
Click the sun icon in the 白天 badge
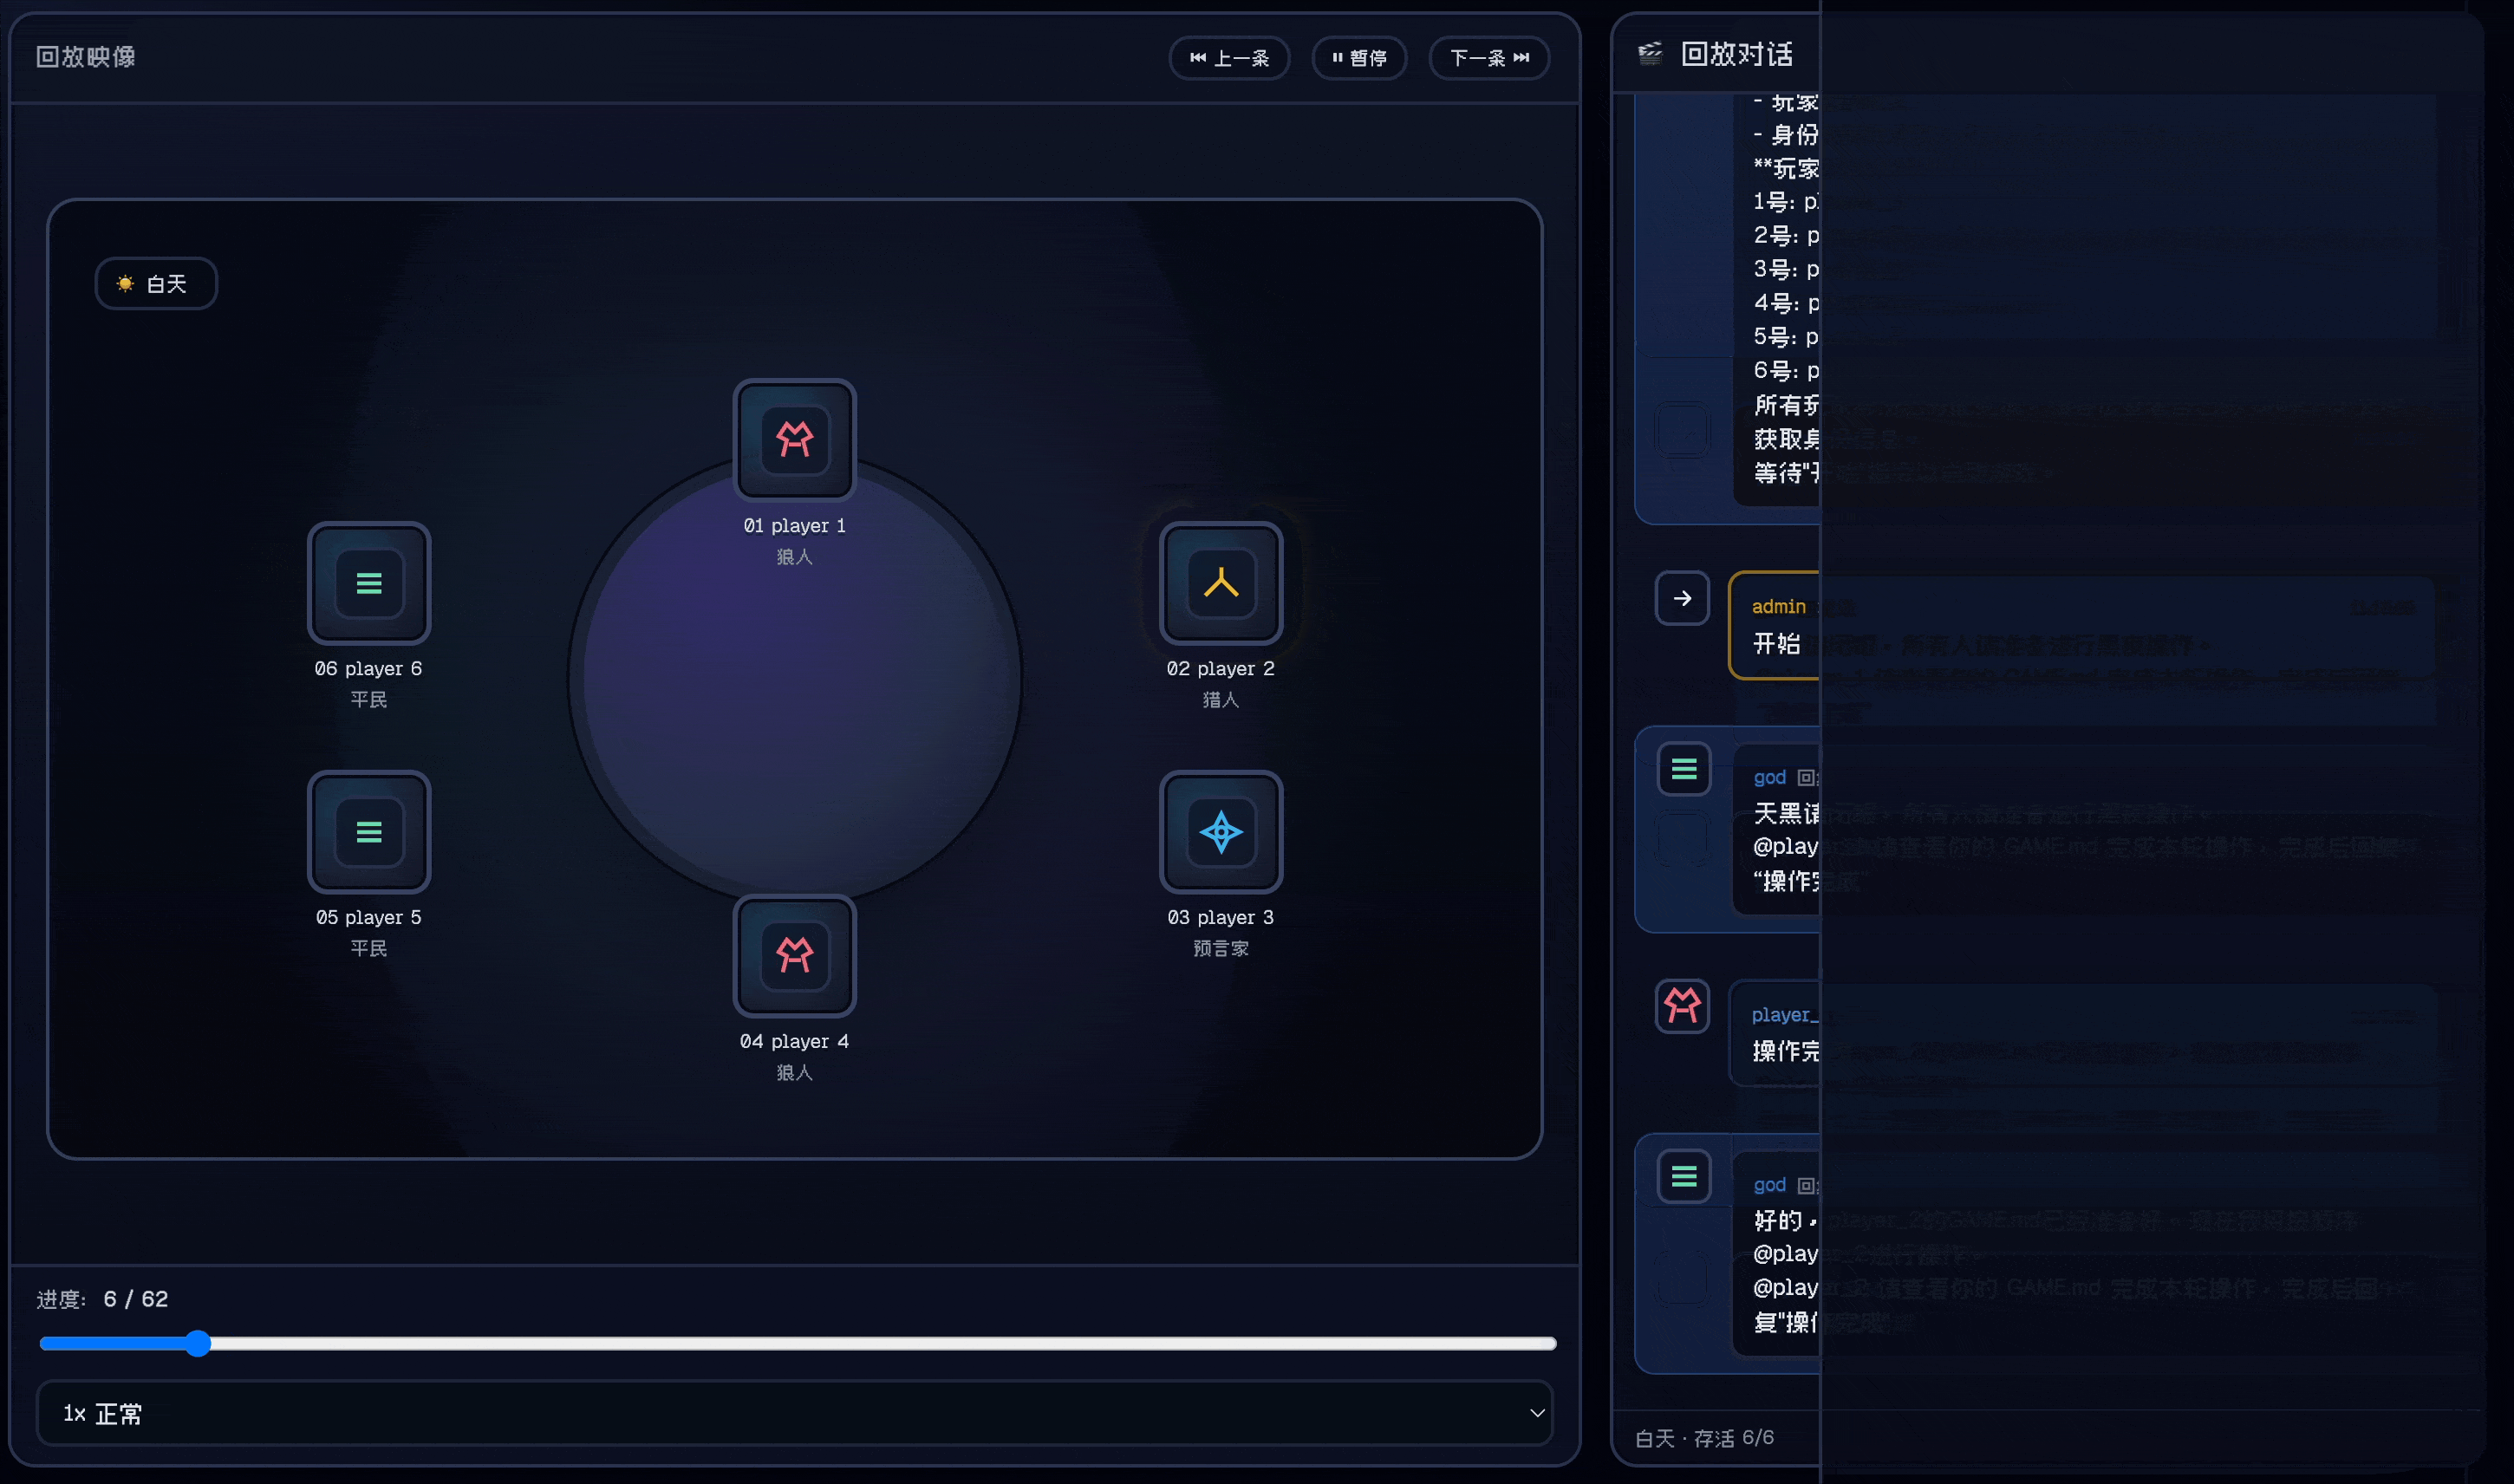pos(125,284)
